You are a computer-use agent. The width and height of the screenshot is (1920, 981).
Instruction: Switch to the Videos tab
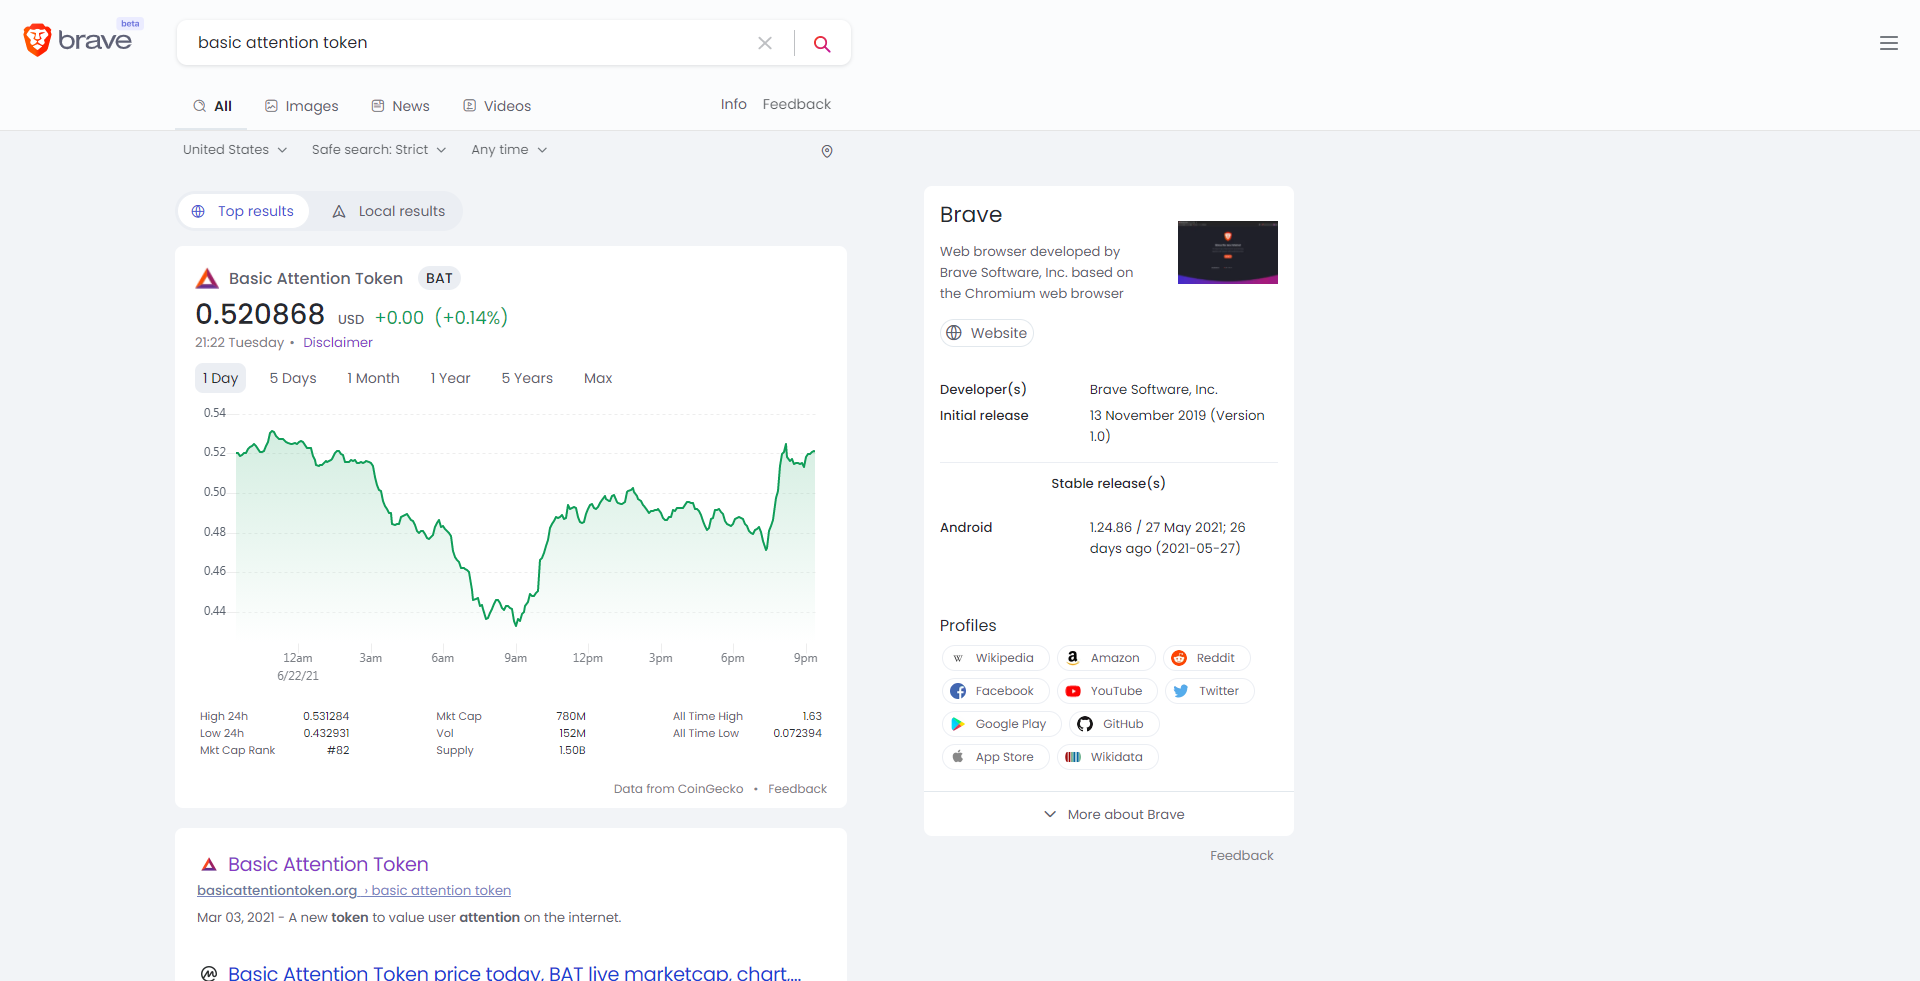pos(497,106)
